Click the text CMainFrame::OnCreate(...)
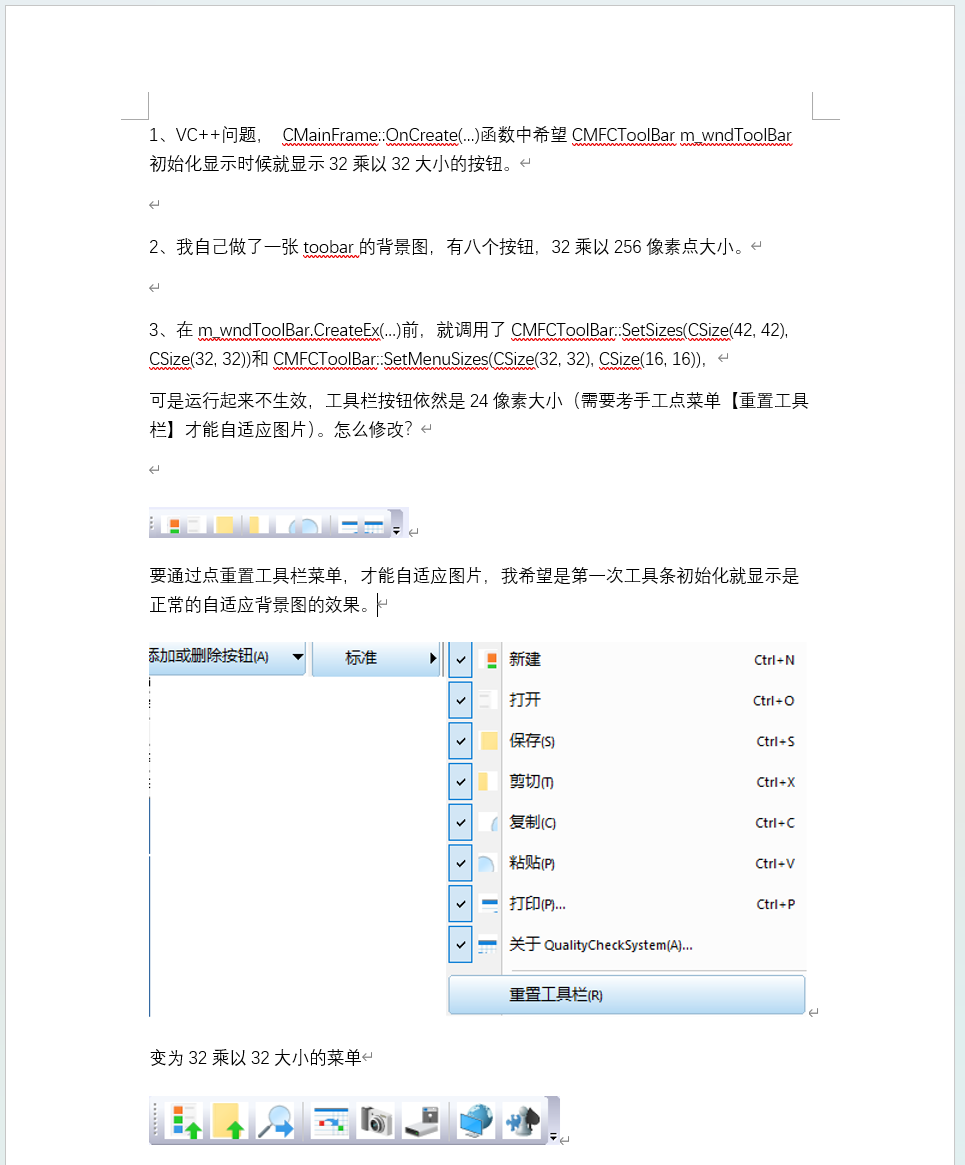Viewport: 965px width, 1165px height. point(381,135)
